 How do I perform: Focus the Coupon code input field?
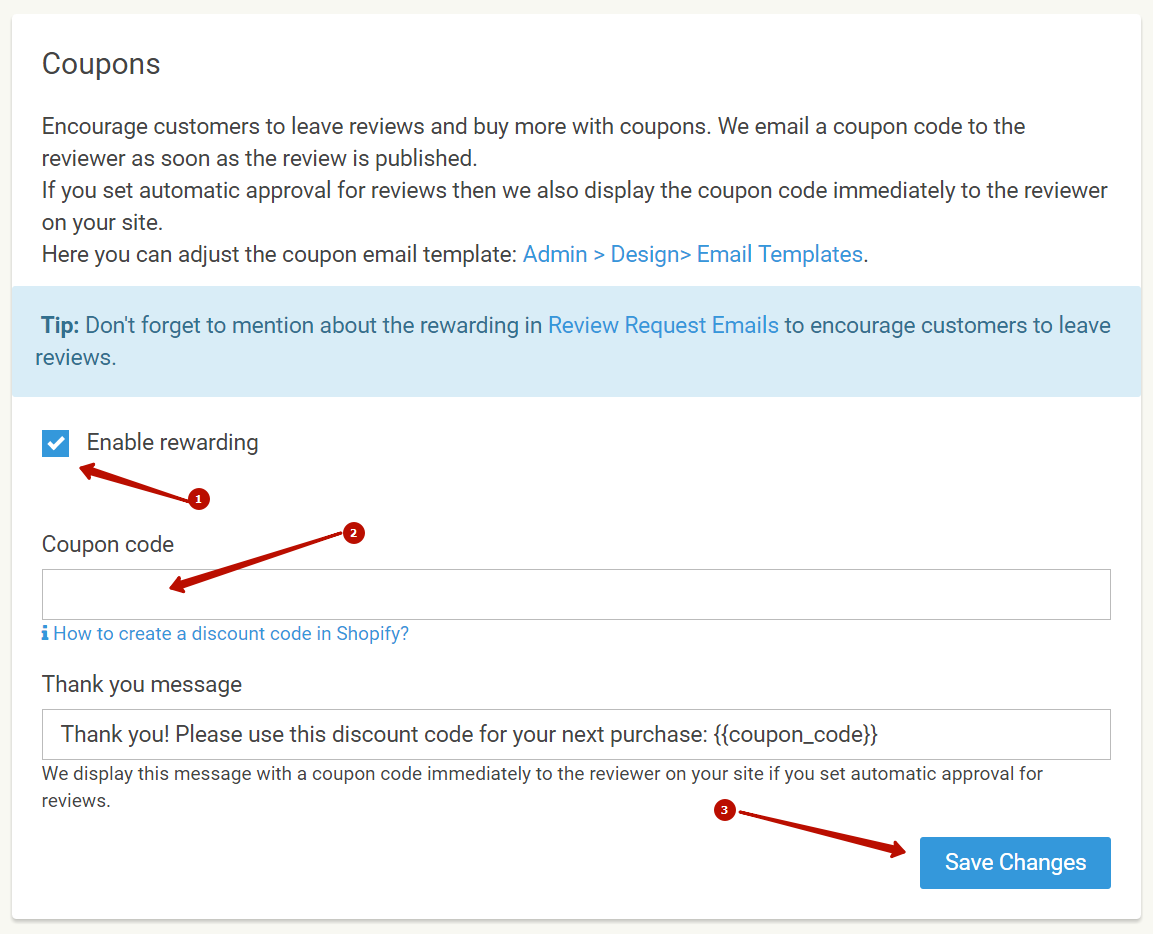(576, 594)
